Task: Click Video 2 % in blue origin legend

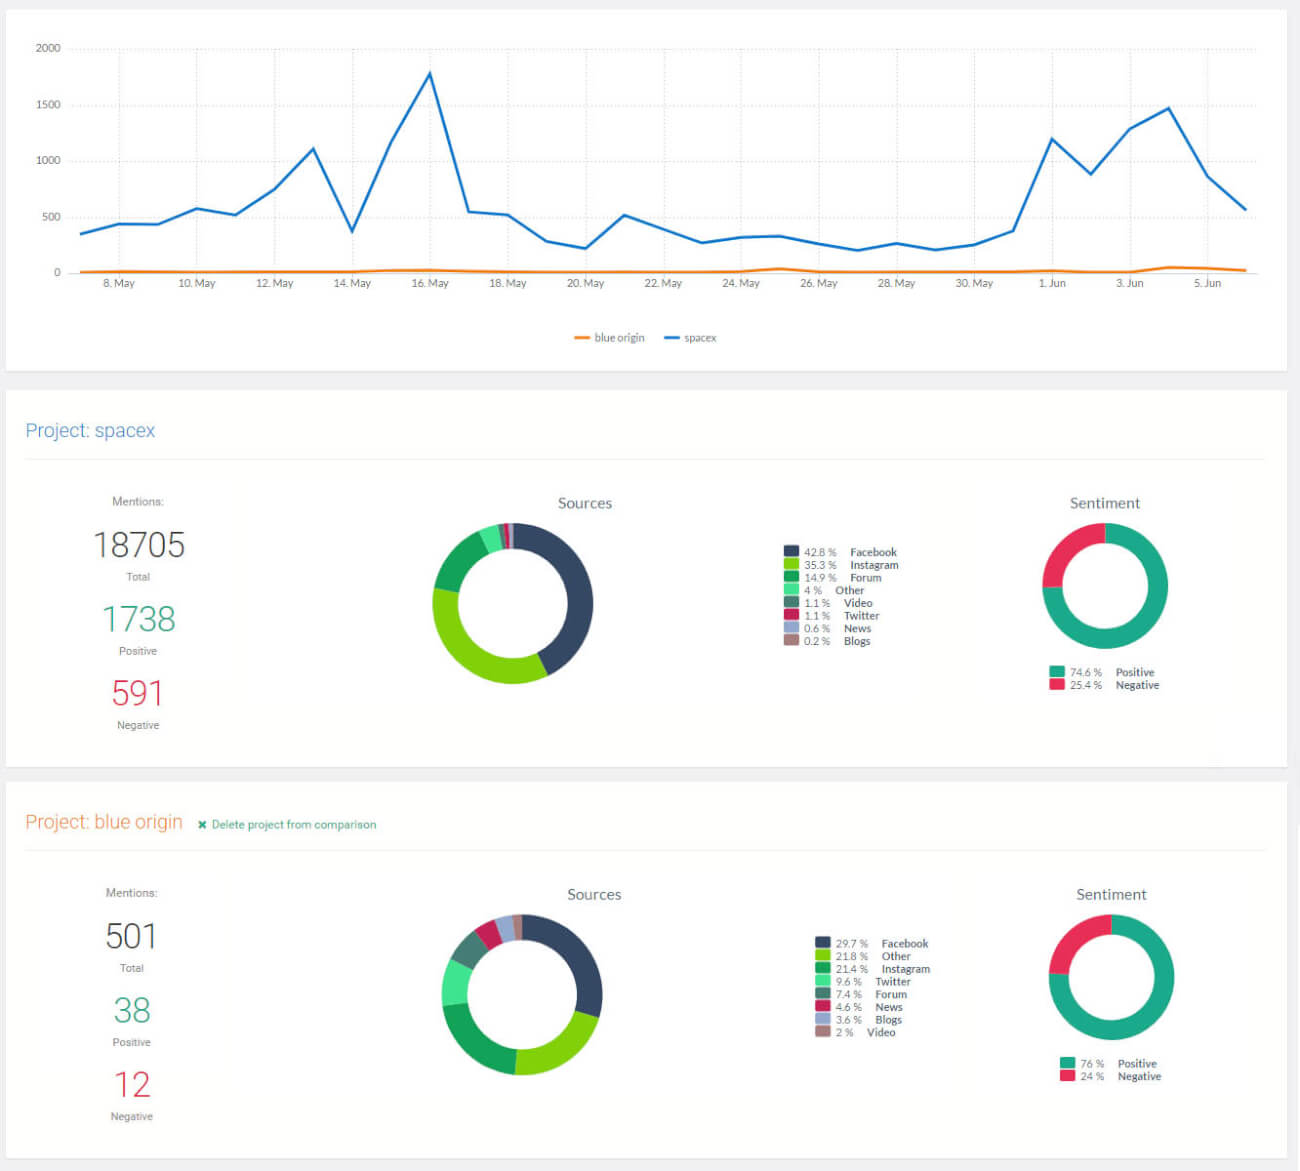Action: [x=856, y=1032]
